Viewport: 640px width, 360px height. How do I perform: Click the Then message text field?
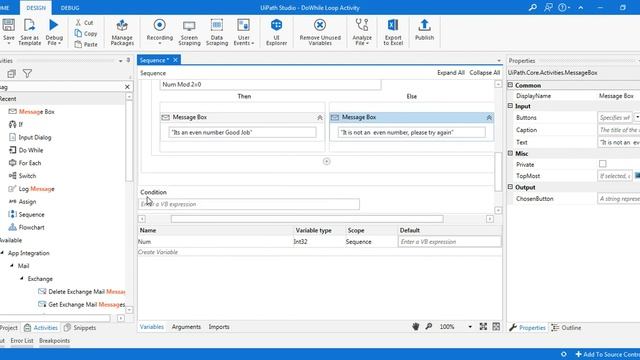click(x=242, y=132)
